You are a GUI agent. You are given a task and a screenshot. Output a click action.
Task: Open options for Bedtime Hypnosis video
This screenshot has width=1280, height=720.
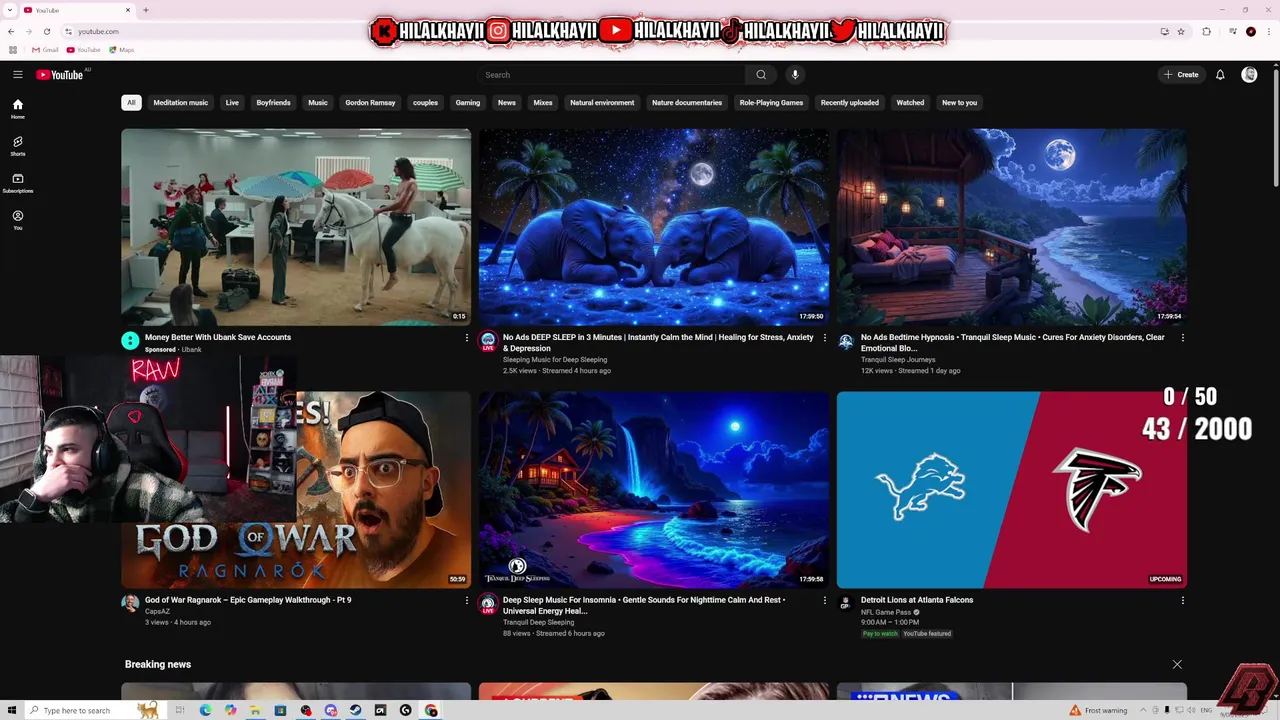(x=1182, y=338)
